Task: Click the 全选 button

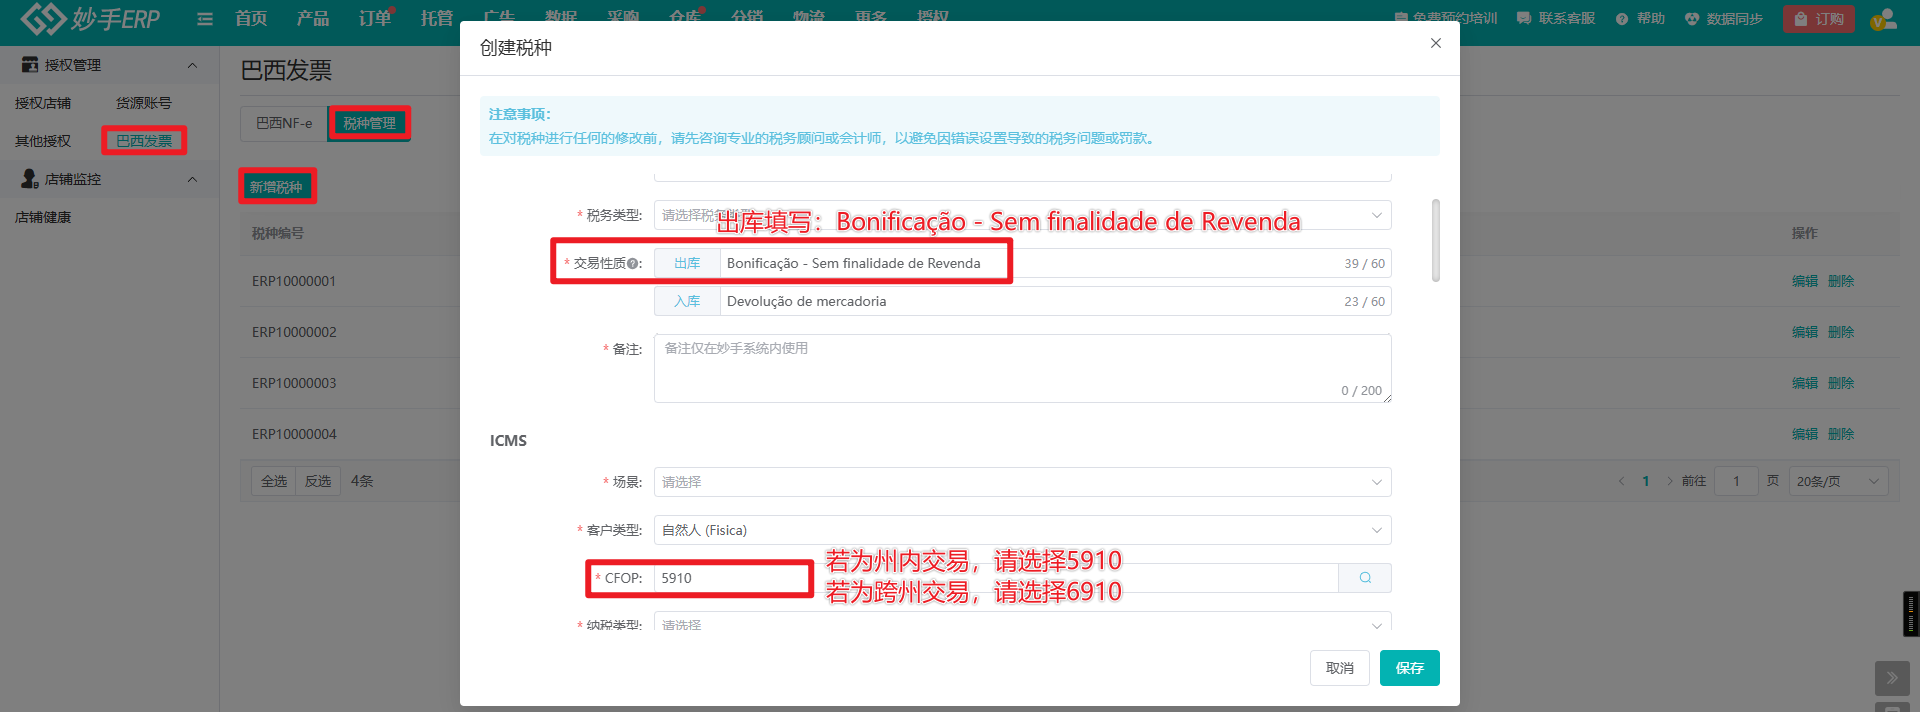Action: coord(274,481)
